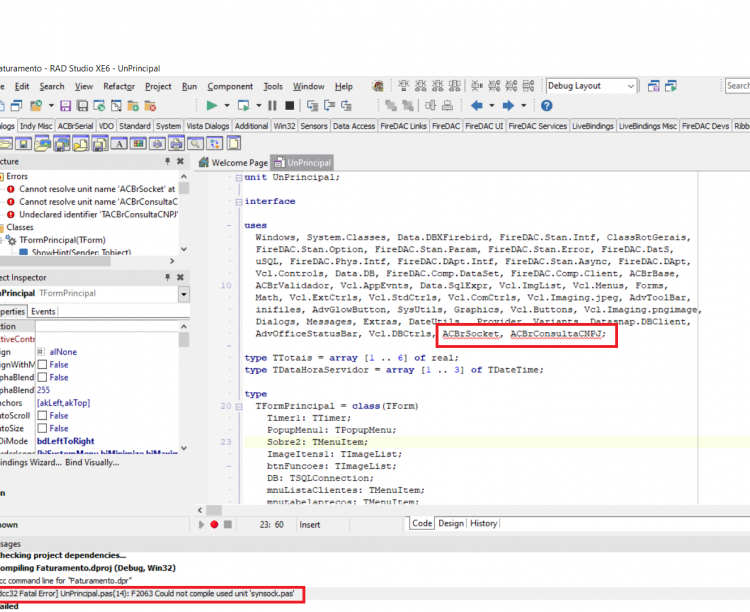Open the Tools menu
The height and width of the screenshot is (612, 750).
tap(273, 86)
